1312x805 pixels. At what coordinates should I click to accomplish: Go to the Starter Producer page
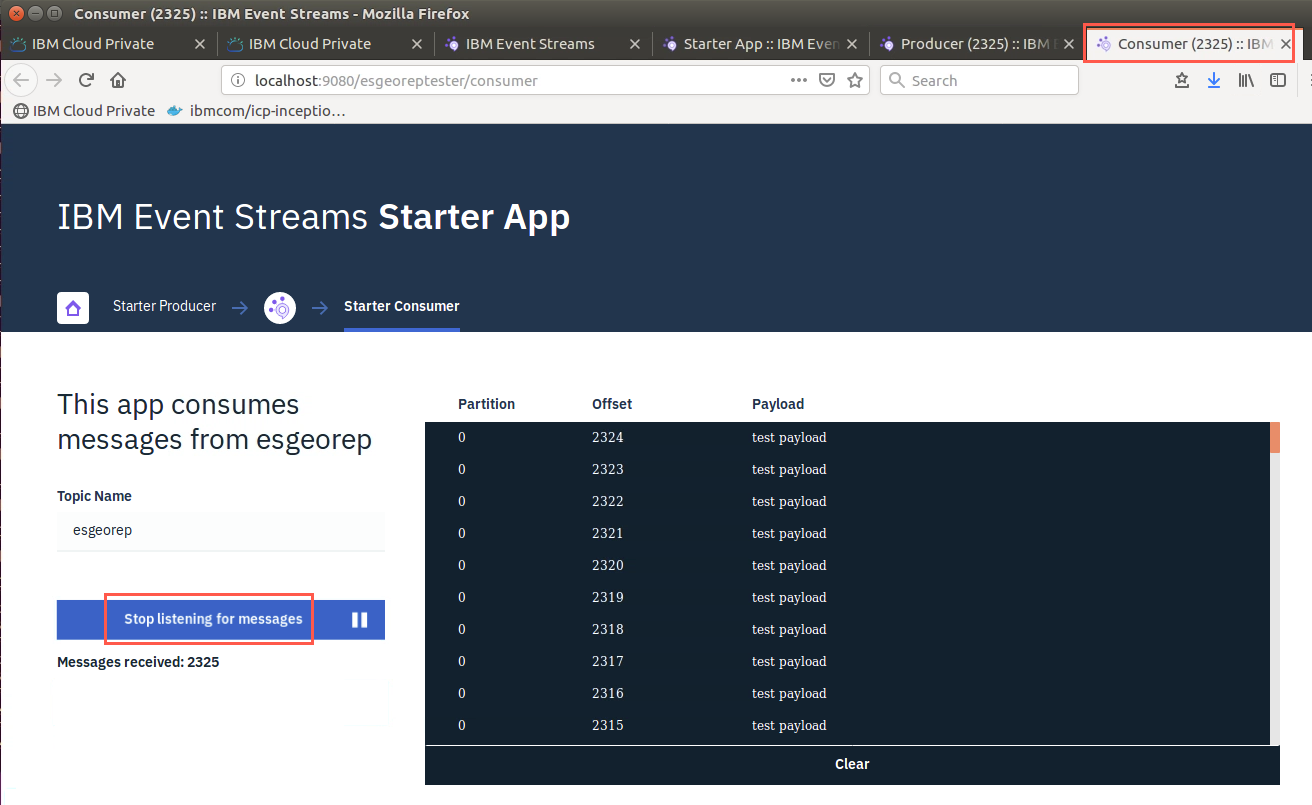click(164, 306)
